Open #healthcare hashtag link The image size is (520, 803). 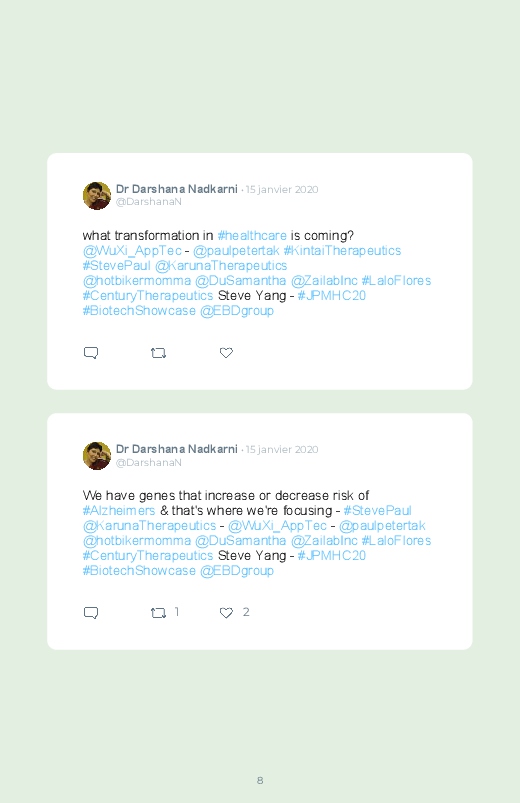pyautogui.click(x=252, y=236)
